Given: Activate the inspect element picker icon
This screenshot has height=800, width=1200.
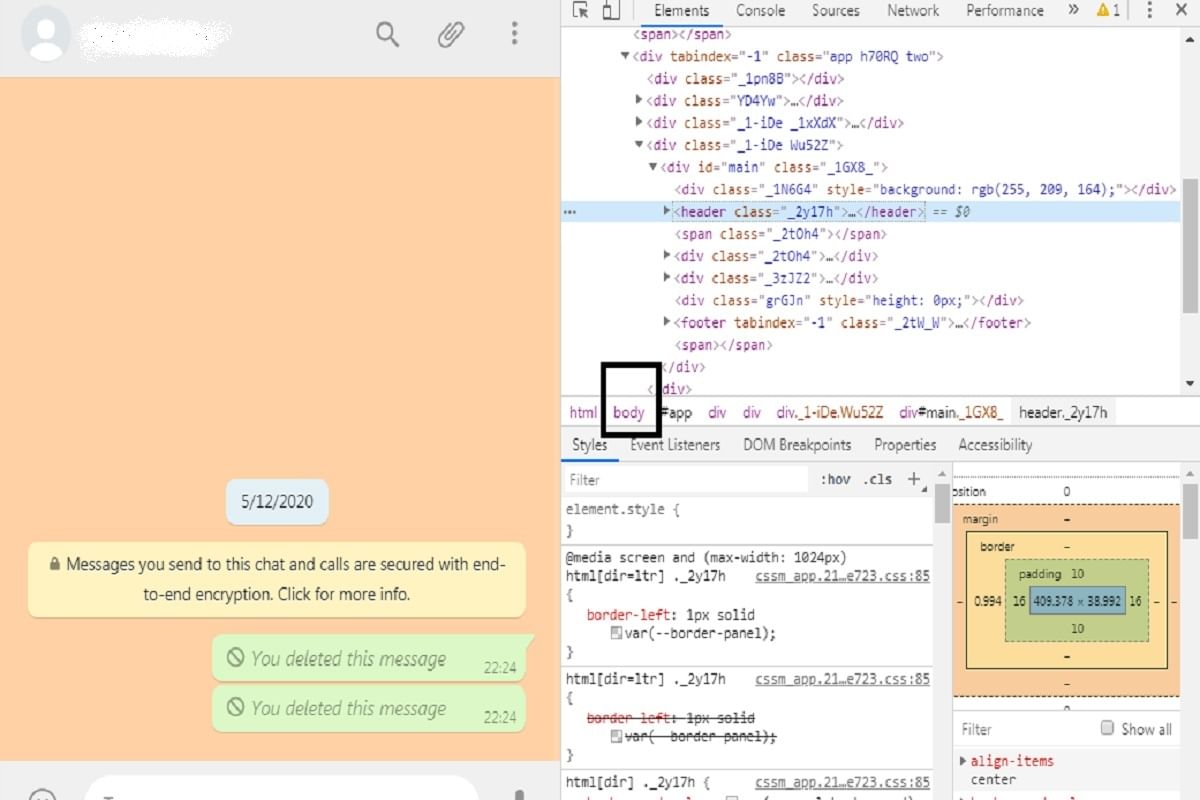Looking at the screenshot, I should pyautogui.click(x=581, y=11).
